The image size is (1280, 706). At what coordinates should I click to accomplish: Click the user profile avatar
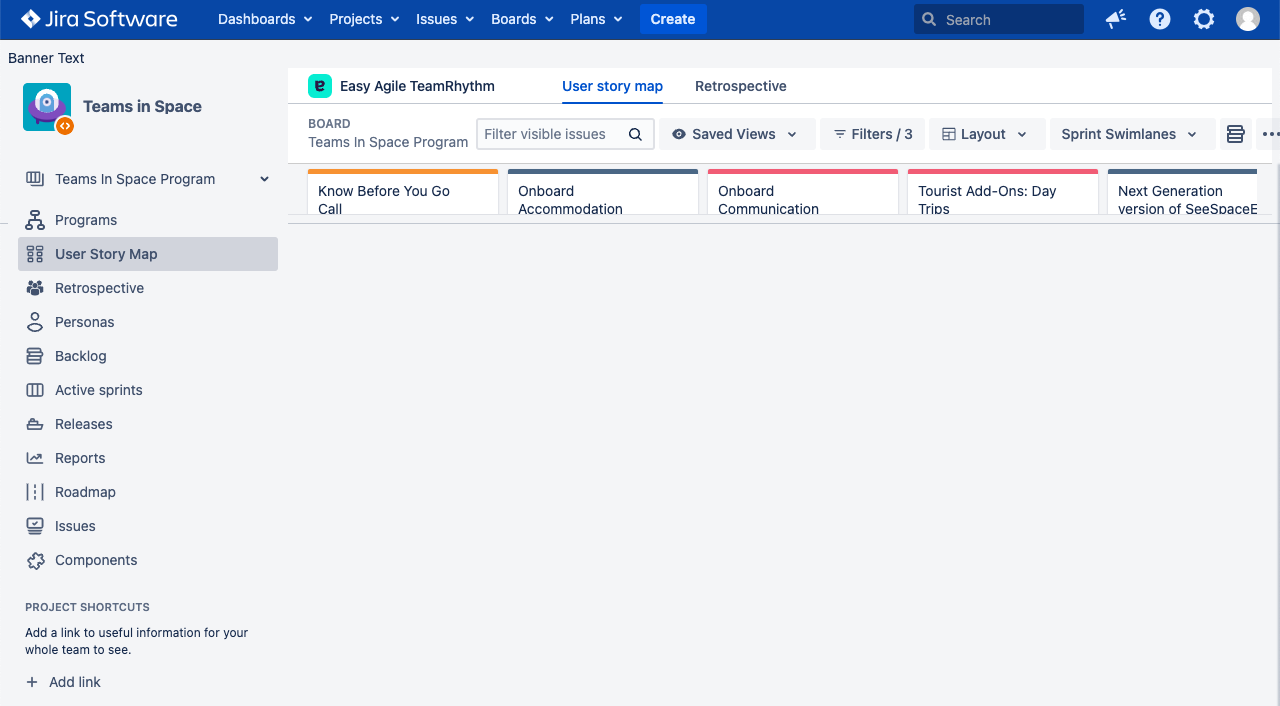point(1248,19)
